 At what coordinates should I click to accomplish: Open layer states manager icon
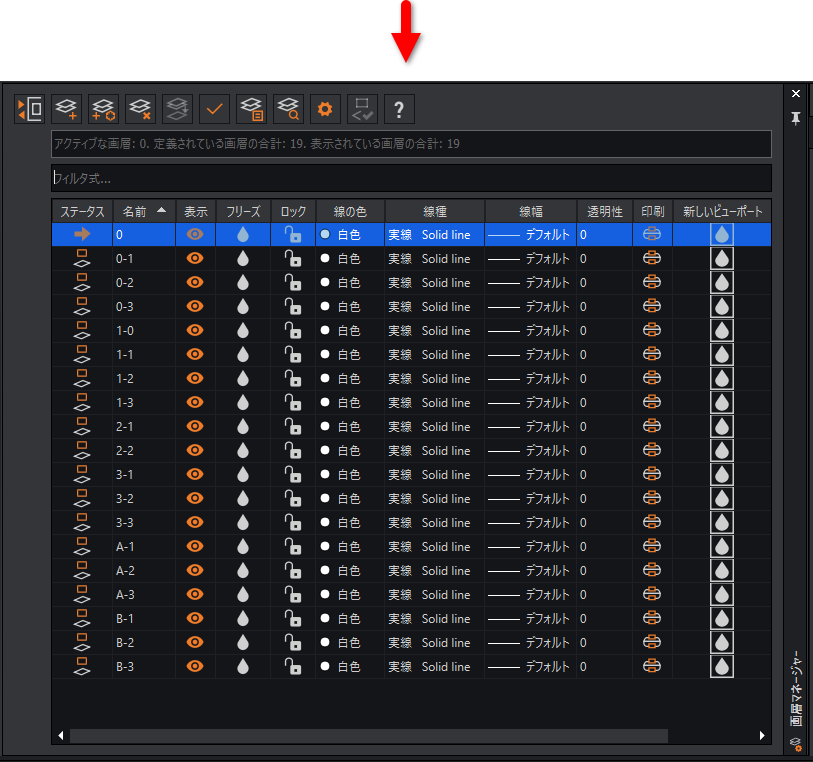point(251,109)
